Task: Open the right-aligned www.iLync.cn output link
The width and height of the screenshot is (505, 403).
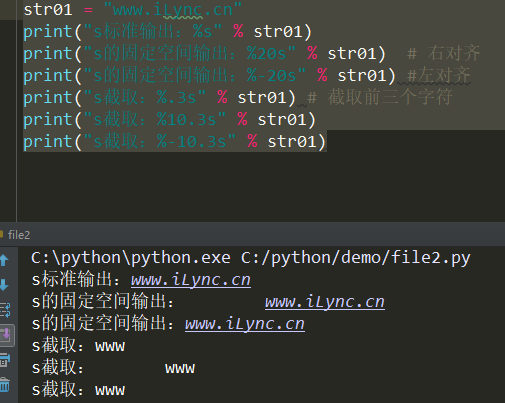Action: point(325,302)
